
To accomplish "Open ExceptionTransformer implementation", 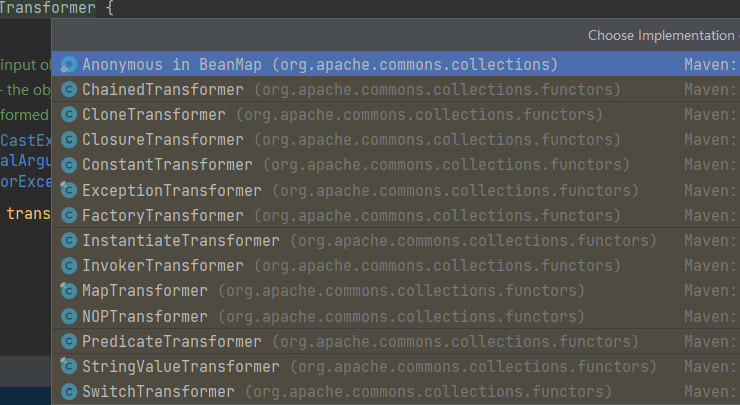I will coord(395,190).
